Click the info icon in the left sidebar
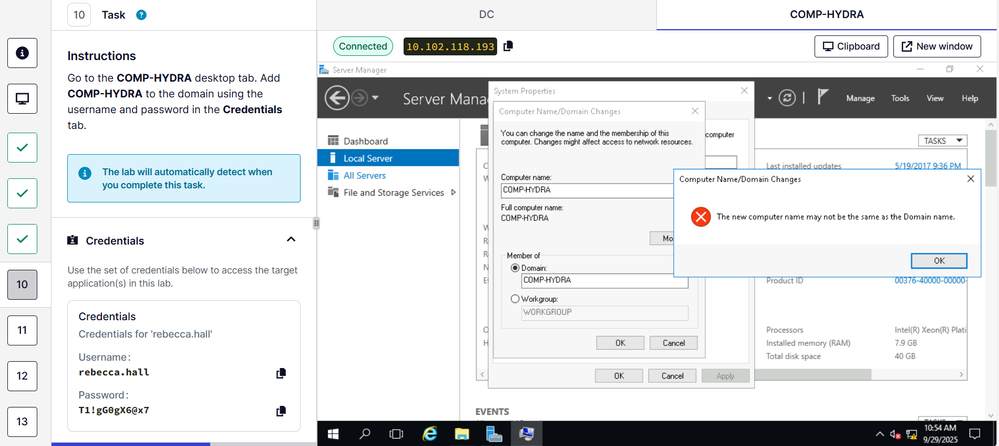 (22, 52)
